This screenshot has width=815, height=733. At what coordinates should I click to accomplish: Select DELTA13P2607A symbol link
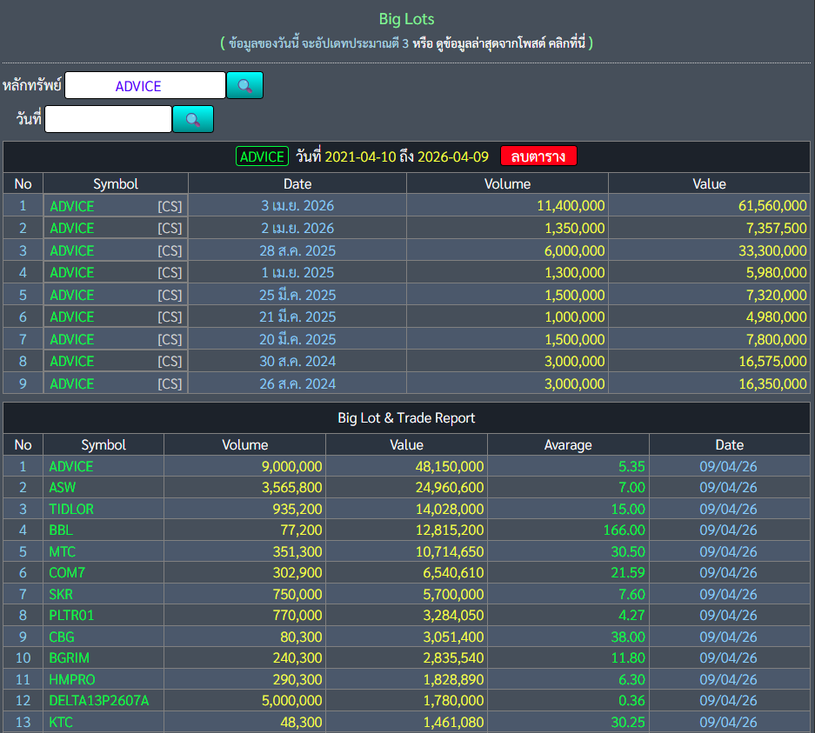click(x=98, y=700)
